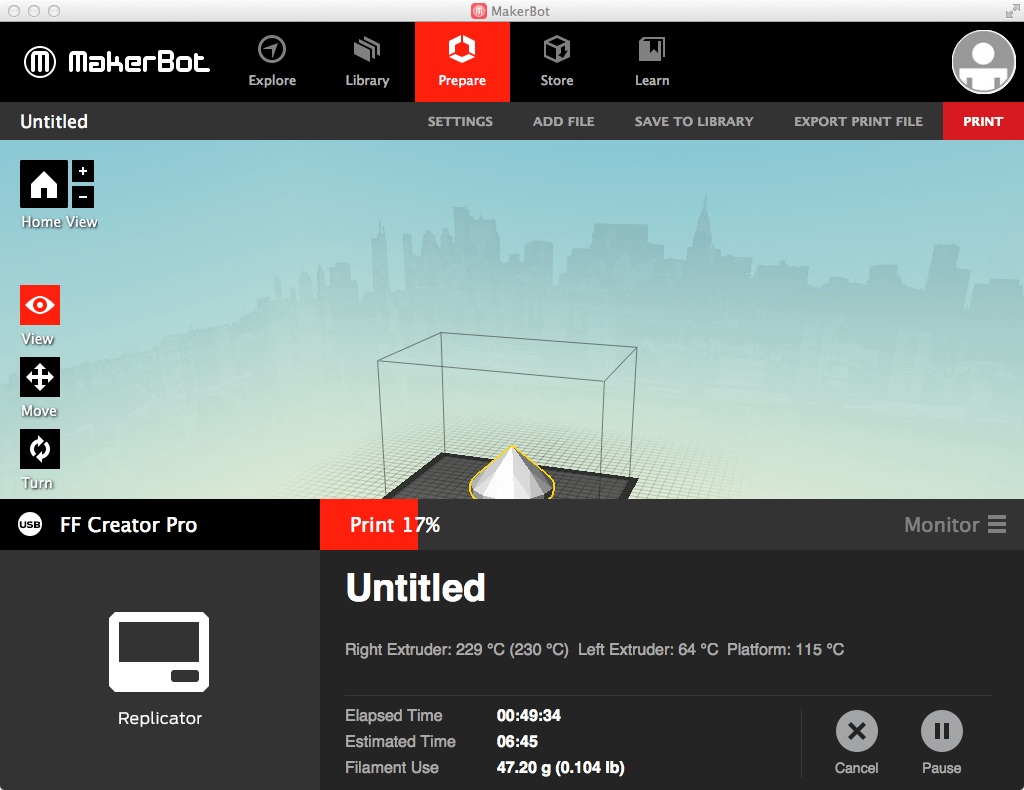Viewport: 1024px width, 790px height.
Task: Click ADD FILE
Action: point(563,121)
